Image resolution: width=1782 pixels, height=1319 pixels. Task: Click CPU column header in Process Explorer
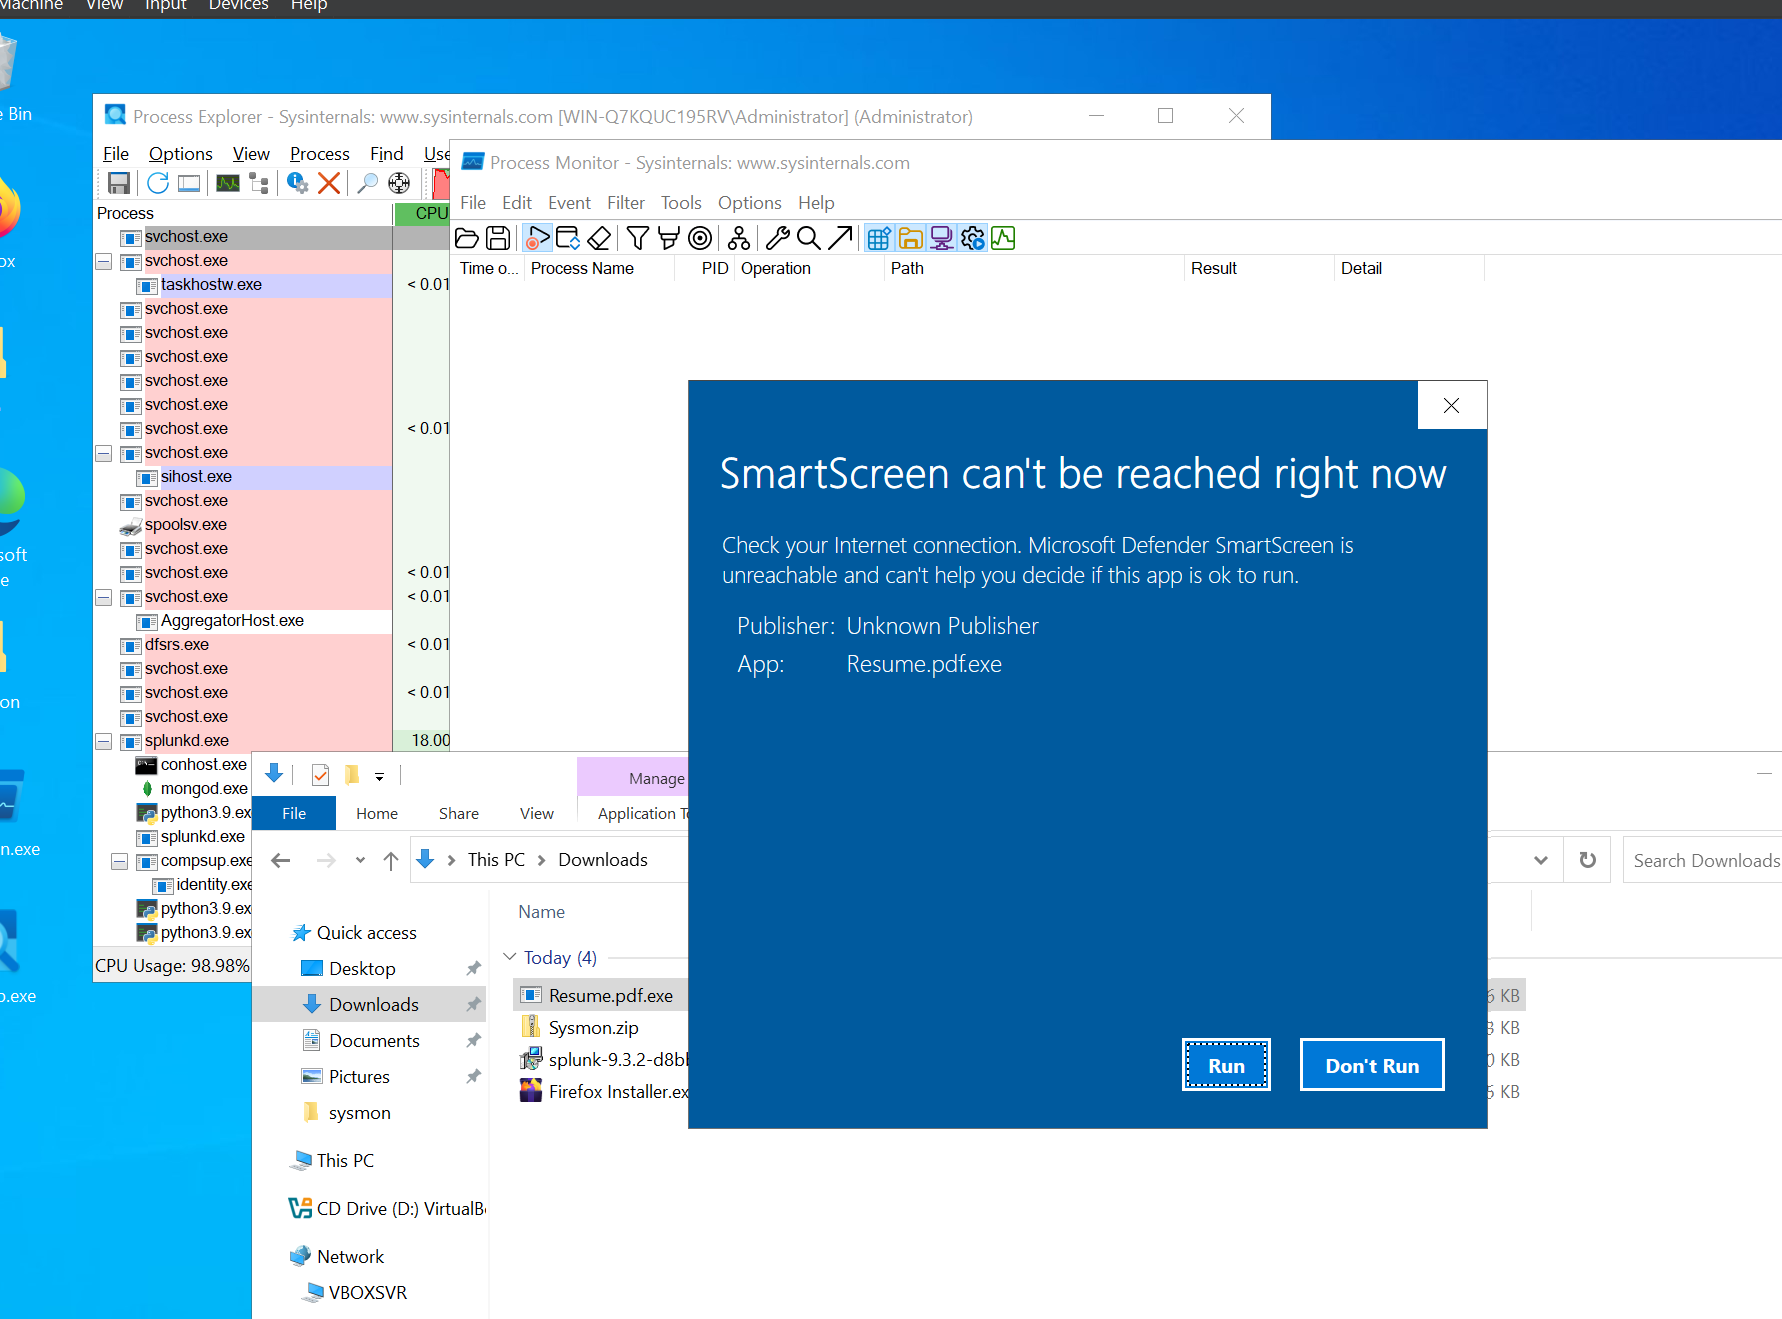click(423, 213)
